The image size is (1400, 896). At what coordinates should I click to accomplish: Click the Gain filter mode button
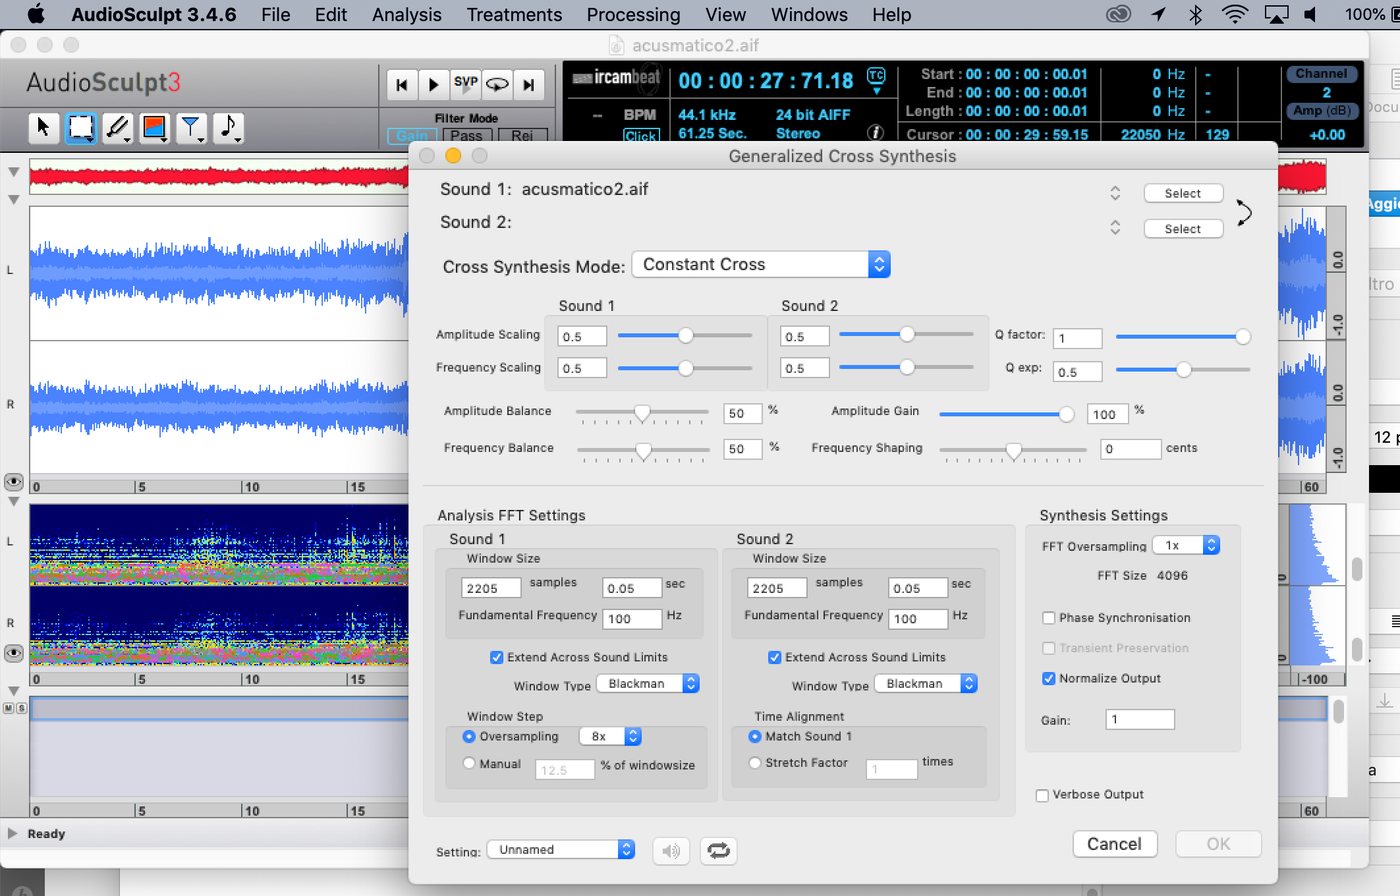click(x=412, y=136)
